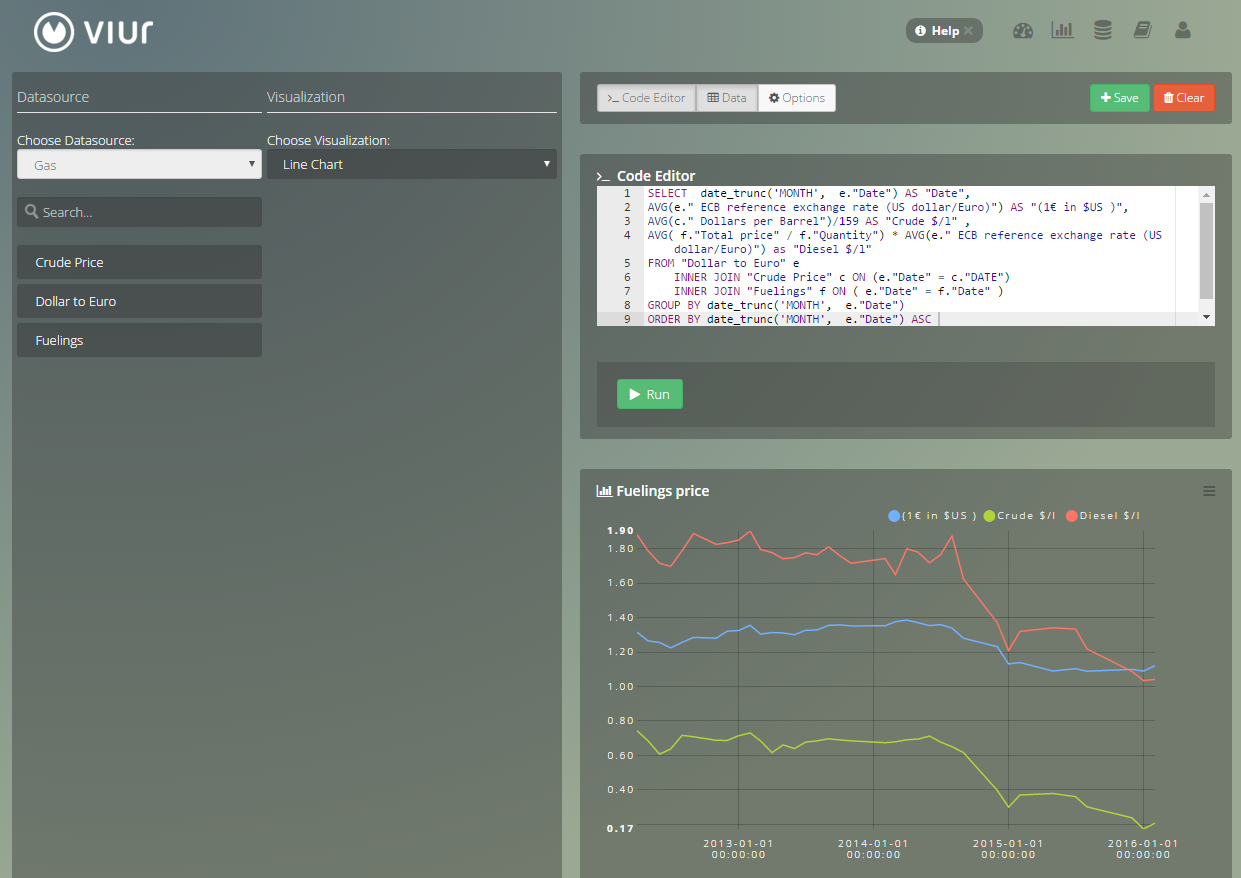Open the database stack icon in header
1241x878 pixels.
click(1102, 31)
